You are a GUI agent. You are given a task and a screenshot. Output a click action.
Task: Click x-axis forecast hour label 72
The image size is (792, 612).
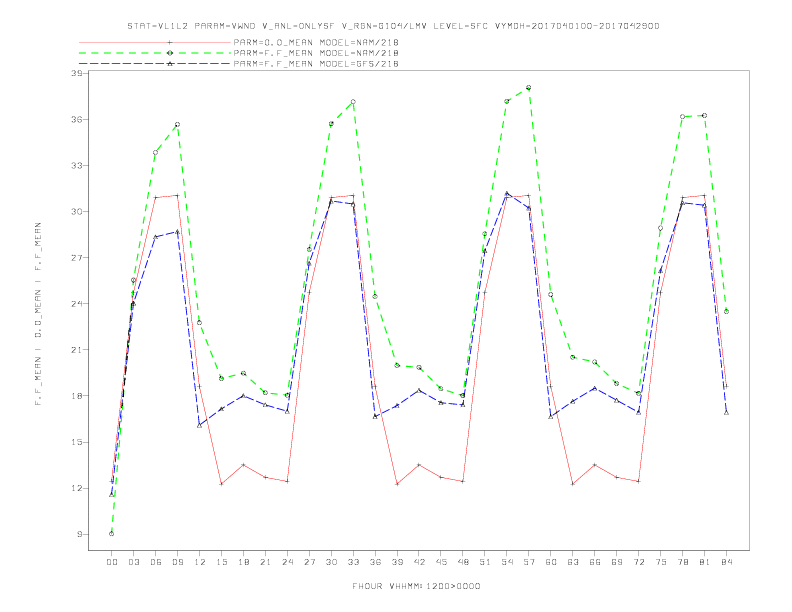point(638,562)
